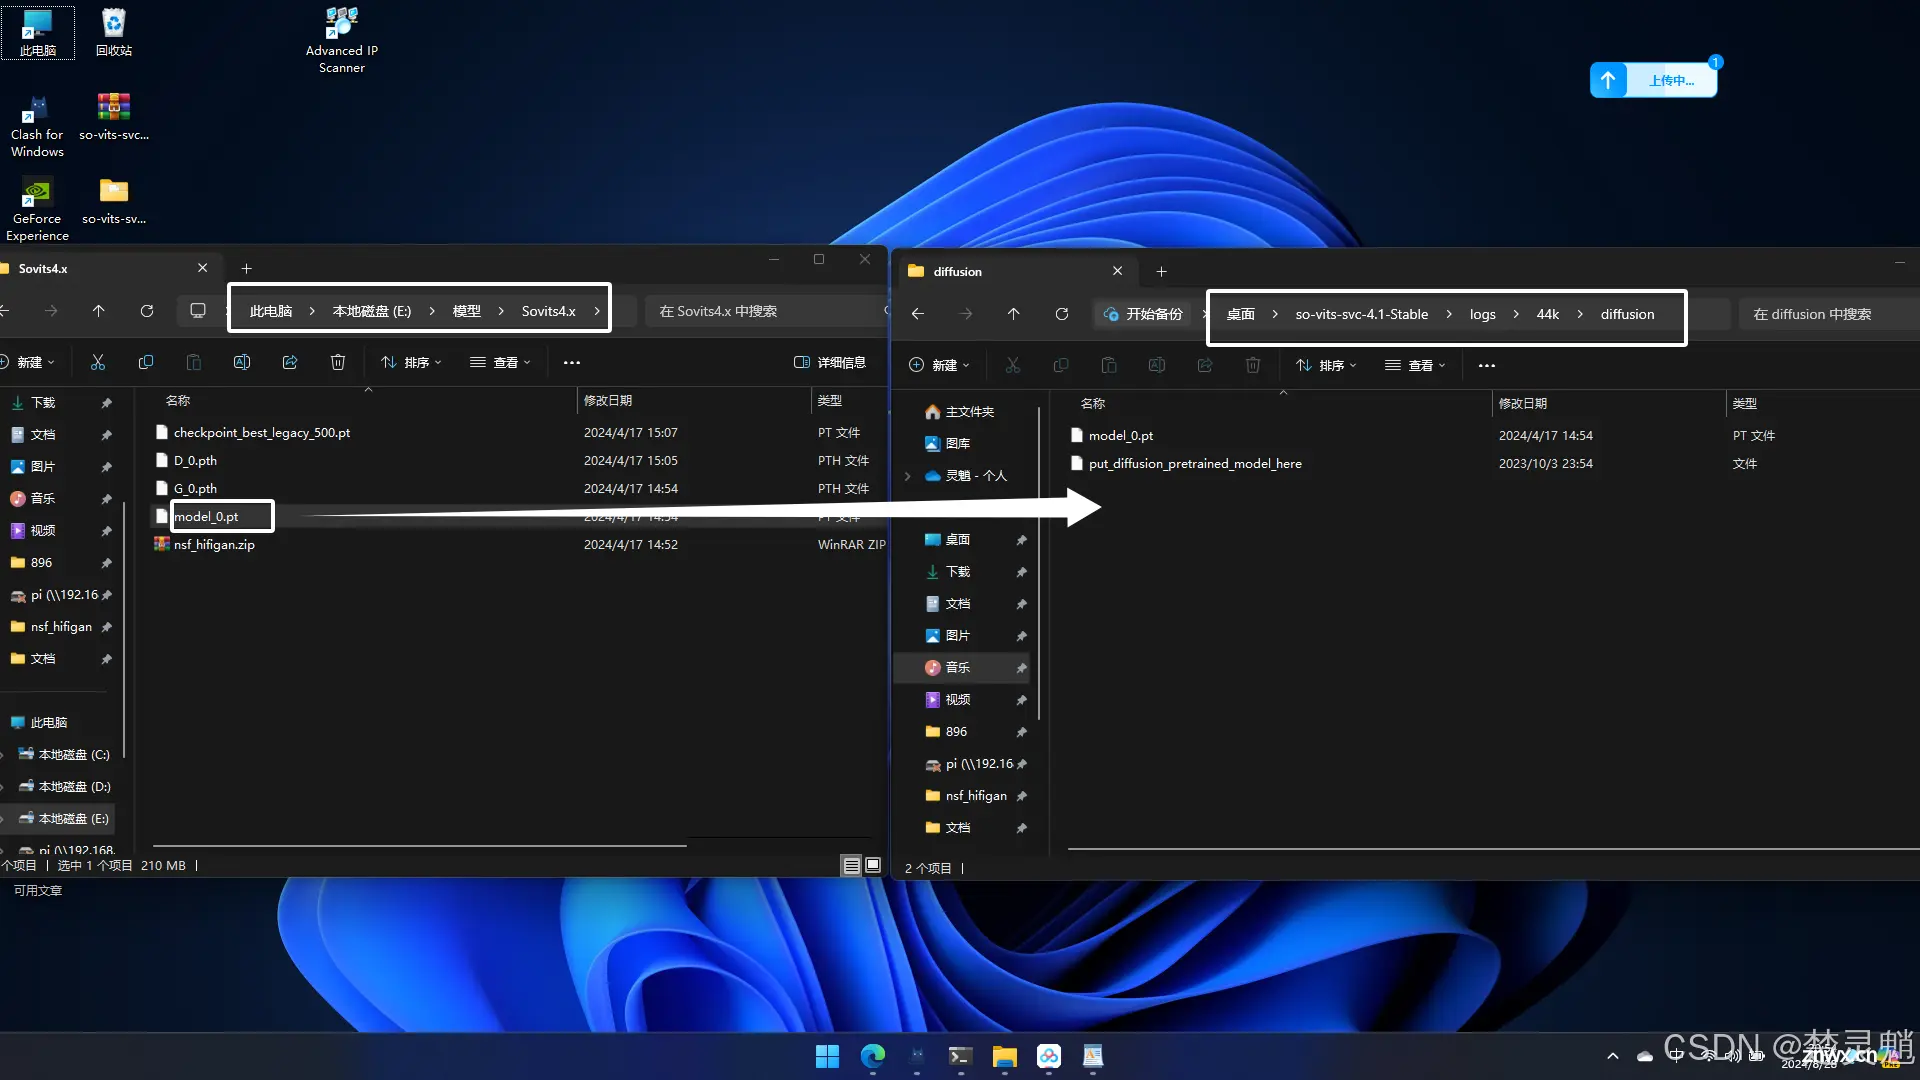
Task: Click rename icon in Sovits4.x toolbar
Action: tap(241, 362)
